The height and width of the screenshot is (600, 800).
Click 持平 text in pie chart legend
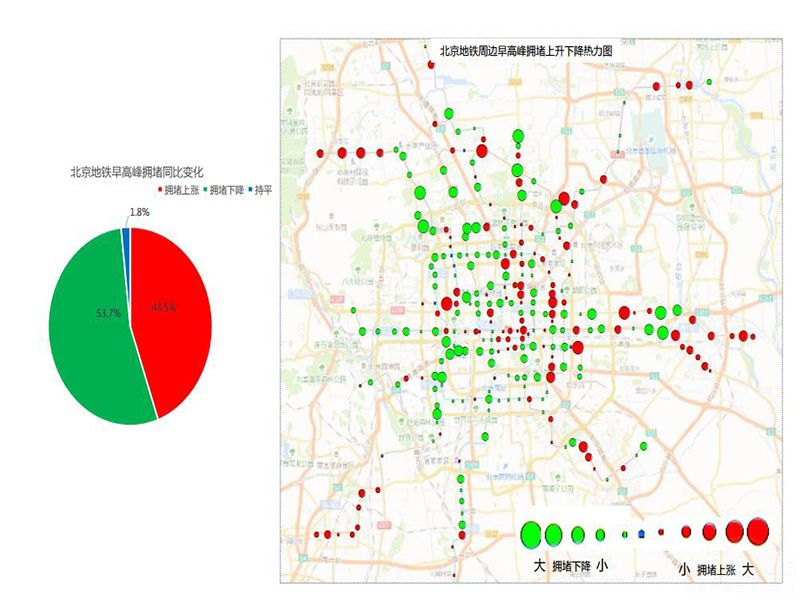(x=263, y=189)
